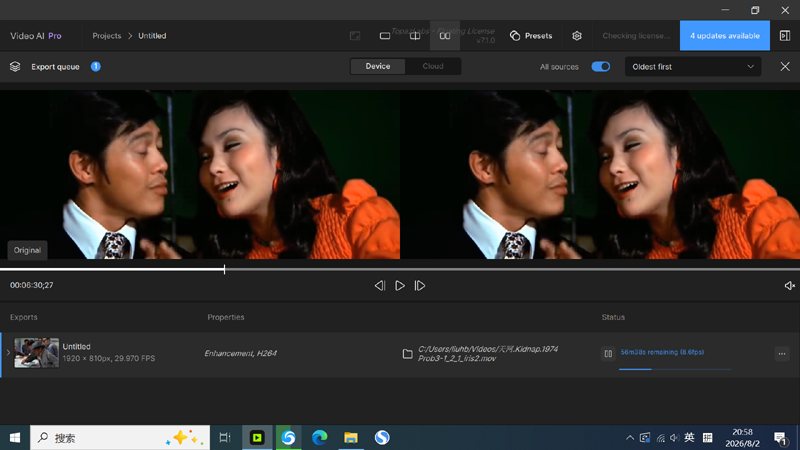
Task: Open the Windows Start menu
Action: click(x=15, y=438)
